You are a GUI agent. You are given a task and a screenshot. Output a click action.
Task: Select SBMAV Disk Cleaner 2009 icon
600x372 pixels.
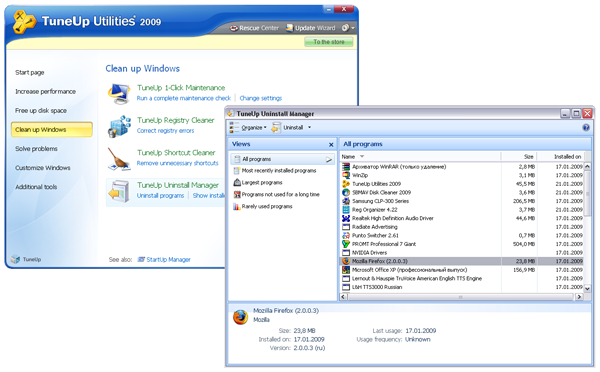pos(346,193)
